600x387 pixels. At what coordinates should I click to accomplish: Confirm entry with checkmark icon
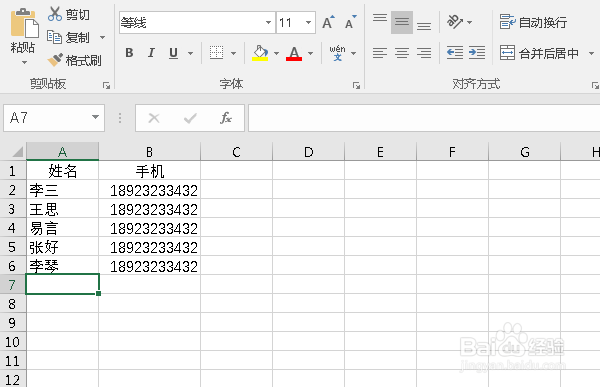pyautogui.click(x=190, y=118)
